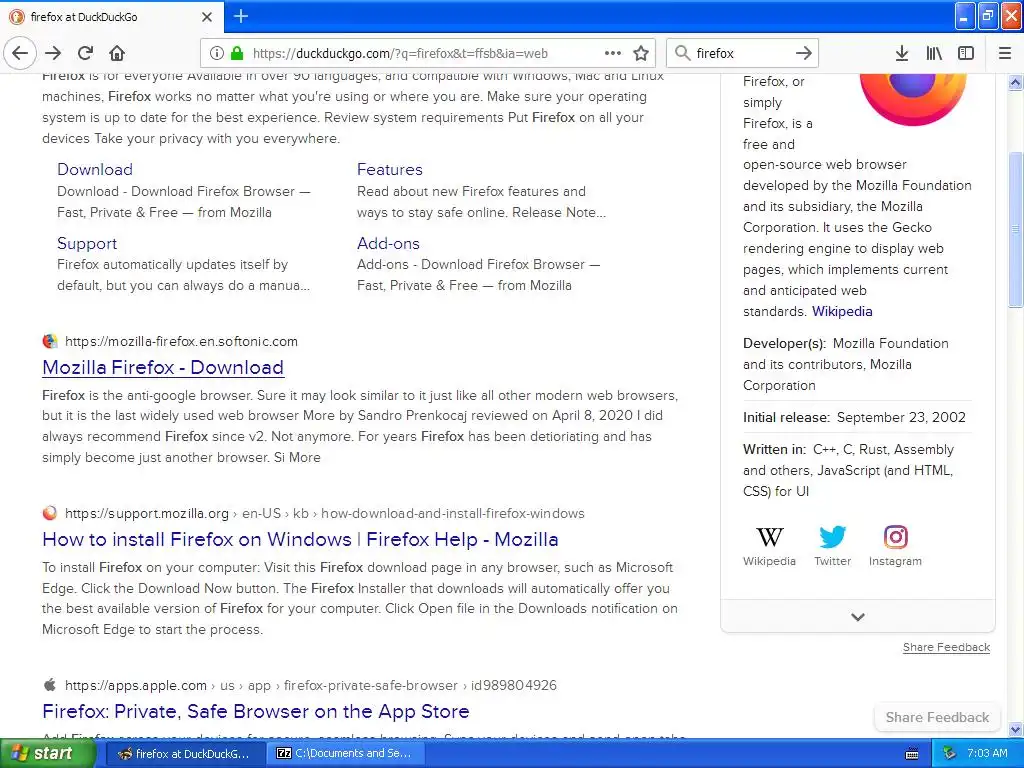This screenshot has height=768, width=1024.
Task: Click the scrollbar down arrow
Action: (1016, 729)
